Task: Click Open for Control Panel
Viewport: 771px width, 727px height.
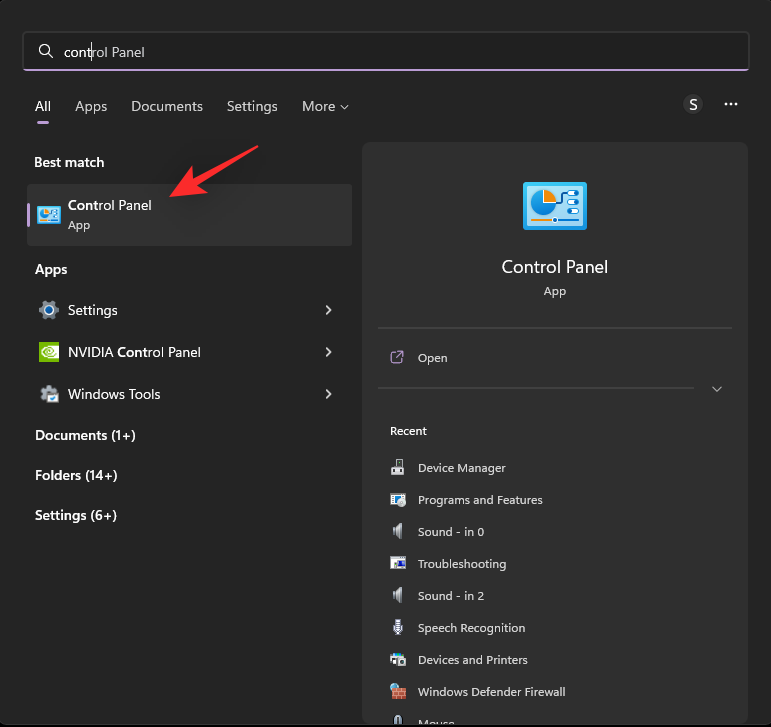Action: (432, 358)
